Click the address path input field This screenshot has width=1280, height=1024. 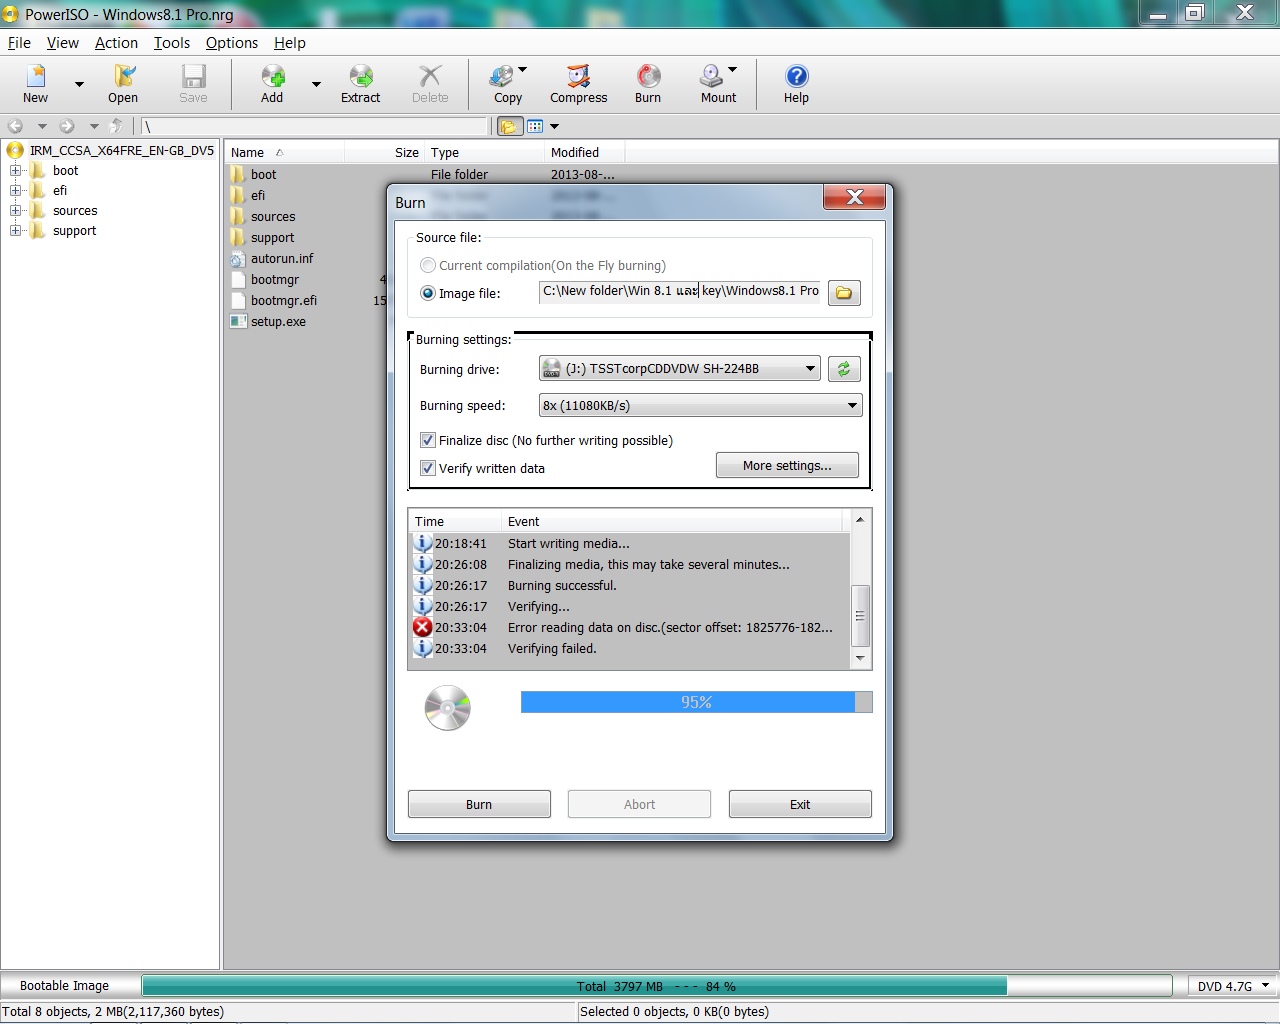point(314,126)
